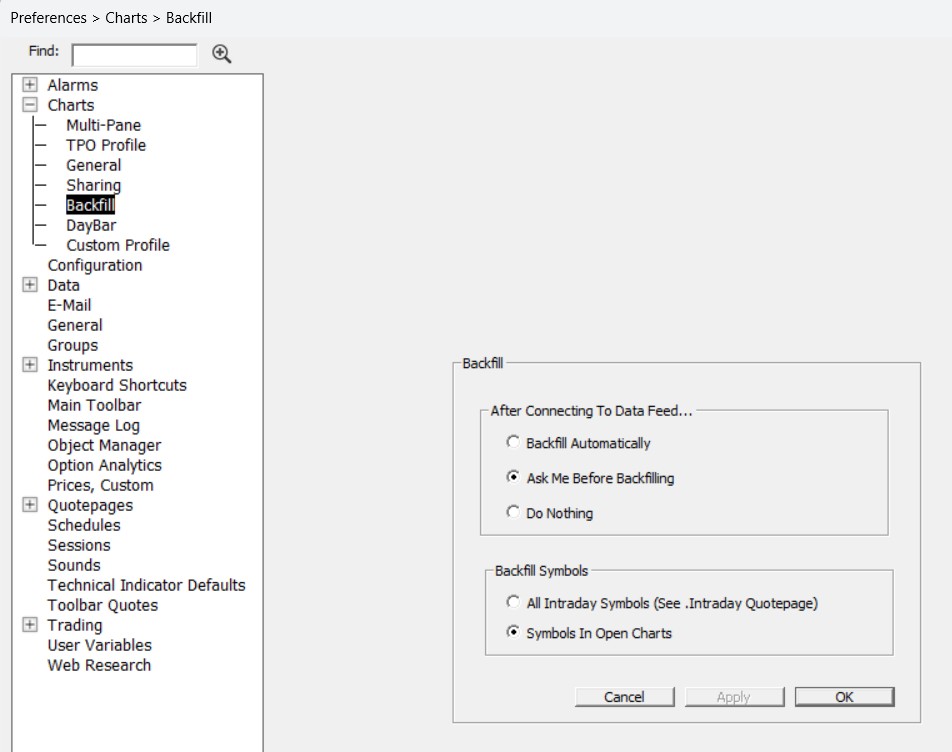The height and width of the screenshot is (752, 952).
Task: Expand the Trading tree node
Action: pos(30,625)
